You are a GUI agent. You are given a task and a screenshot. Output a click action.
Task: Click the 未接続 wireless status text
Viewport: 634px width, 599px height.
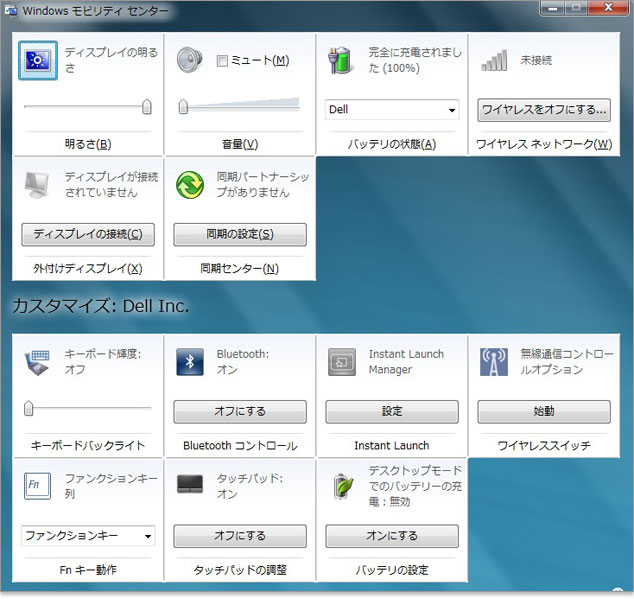pyautogui.click(x=536, y=60)
